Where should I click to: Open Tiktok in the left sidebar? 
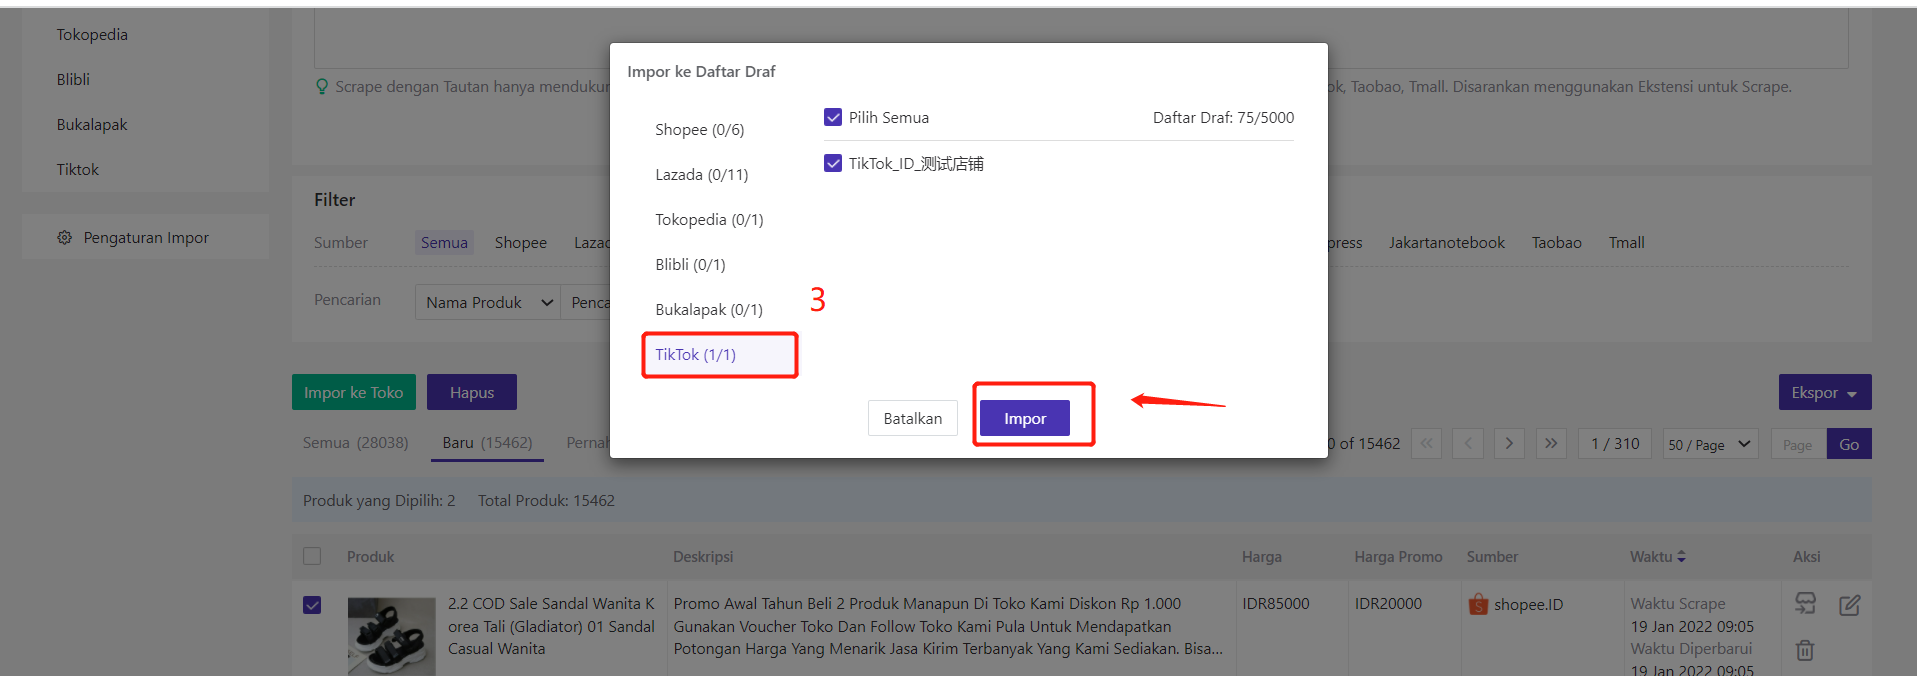coord(78,170)
